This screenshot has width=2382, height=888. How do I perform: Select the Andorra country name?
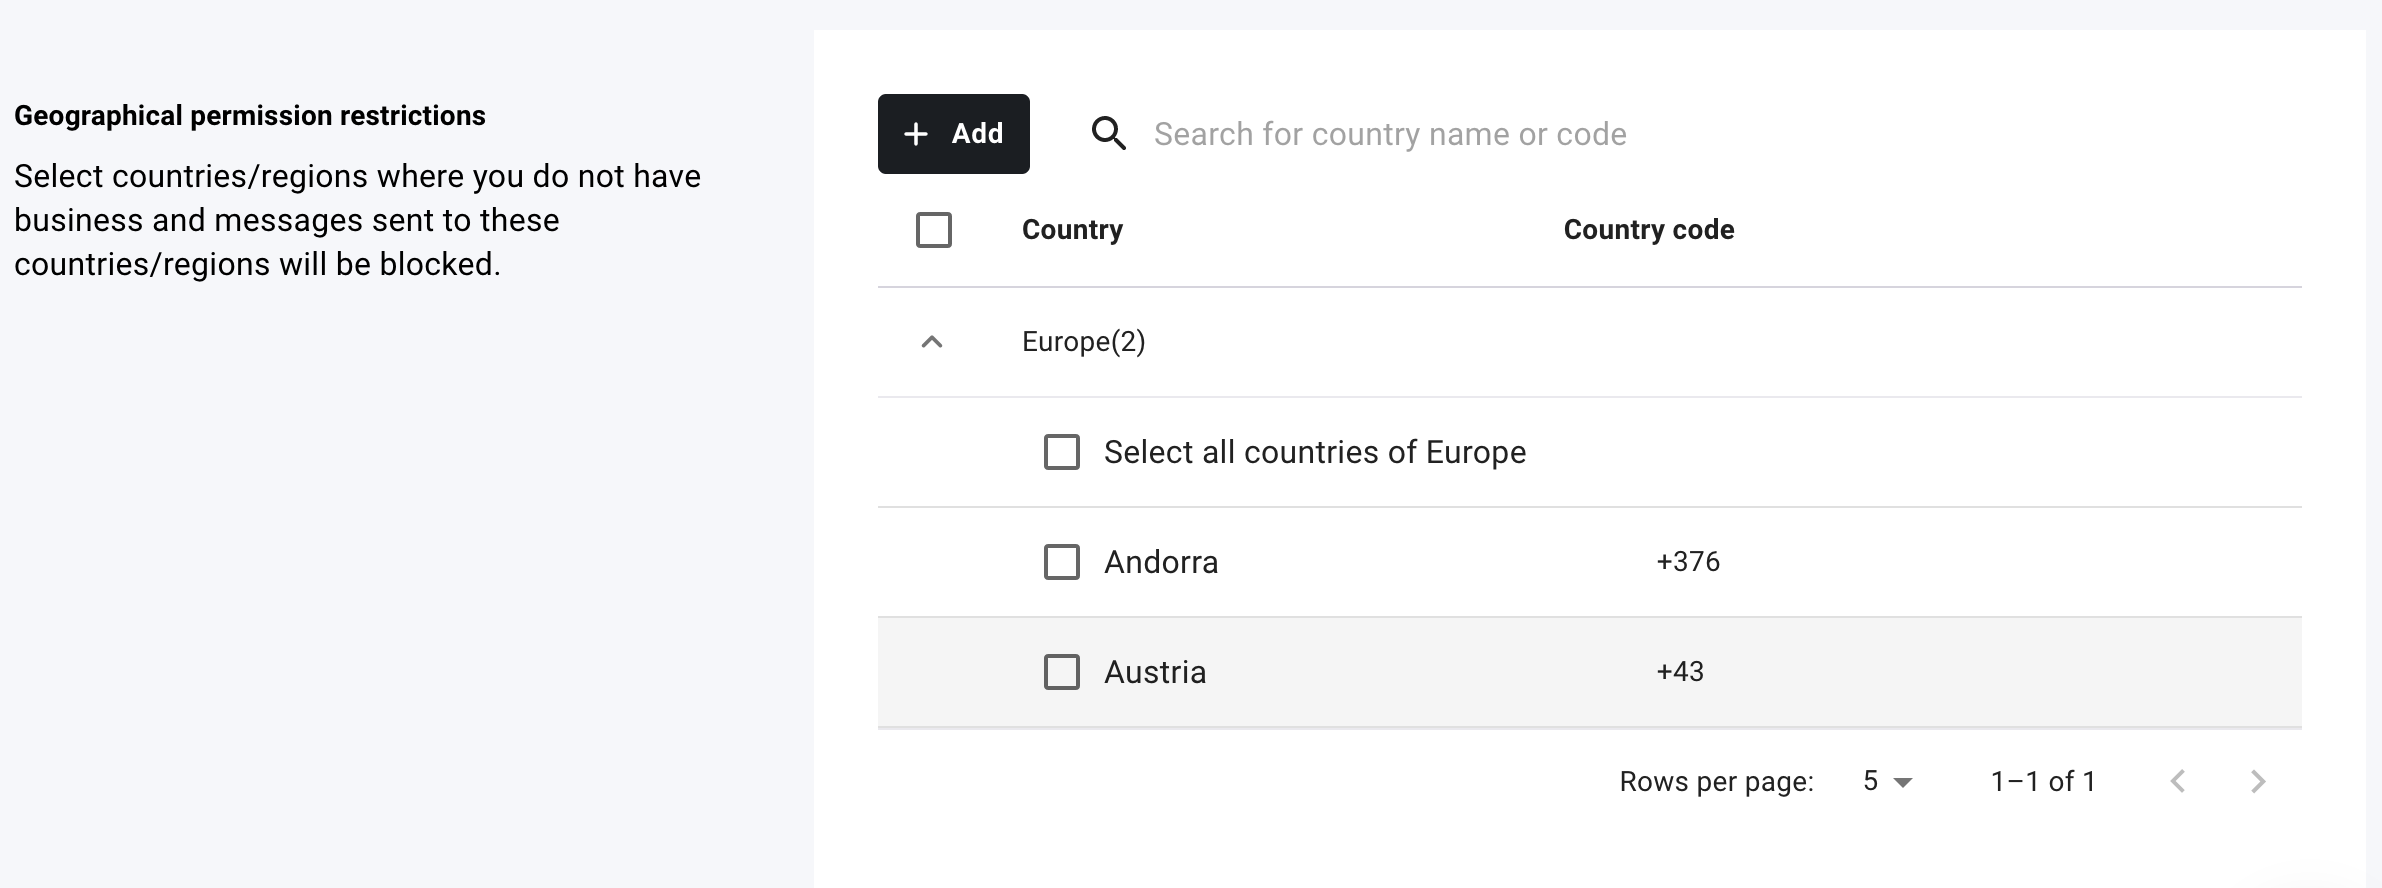1160,562
